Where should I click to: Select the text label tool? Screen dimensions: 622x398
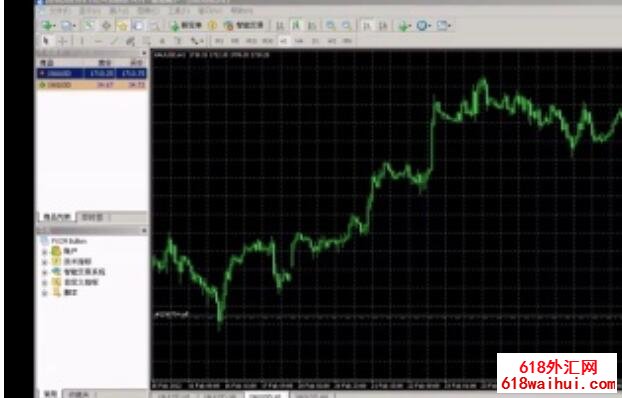[x=179, y=41]
